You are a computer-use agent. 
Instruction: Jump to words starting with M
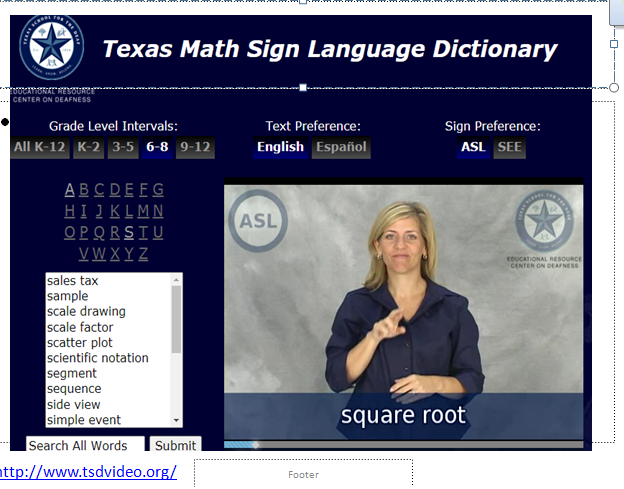[x=143, y=211]
